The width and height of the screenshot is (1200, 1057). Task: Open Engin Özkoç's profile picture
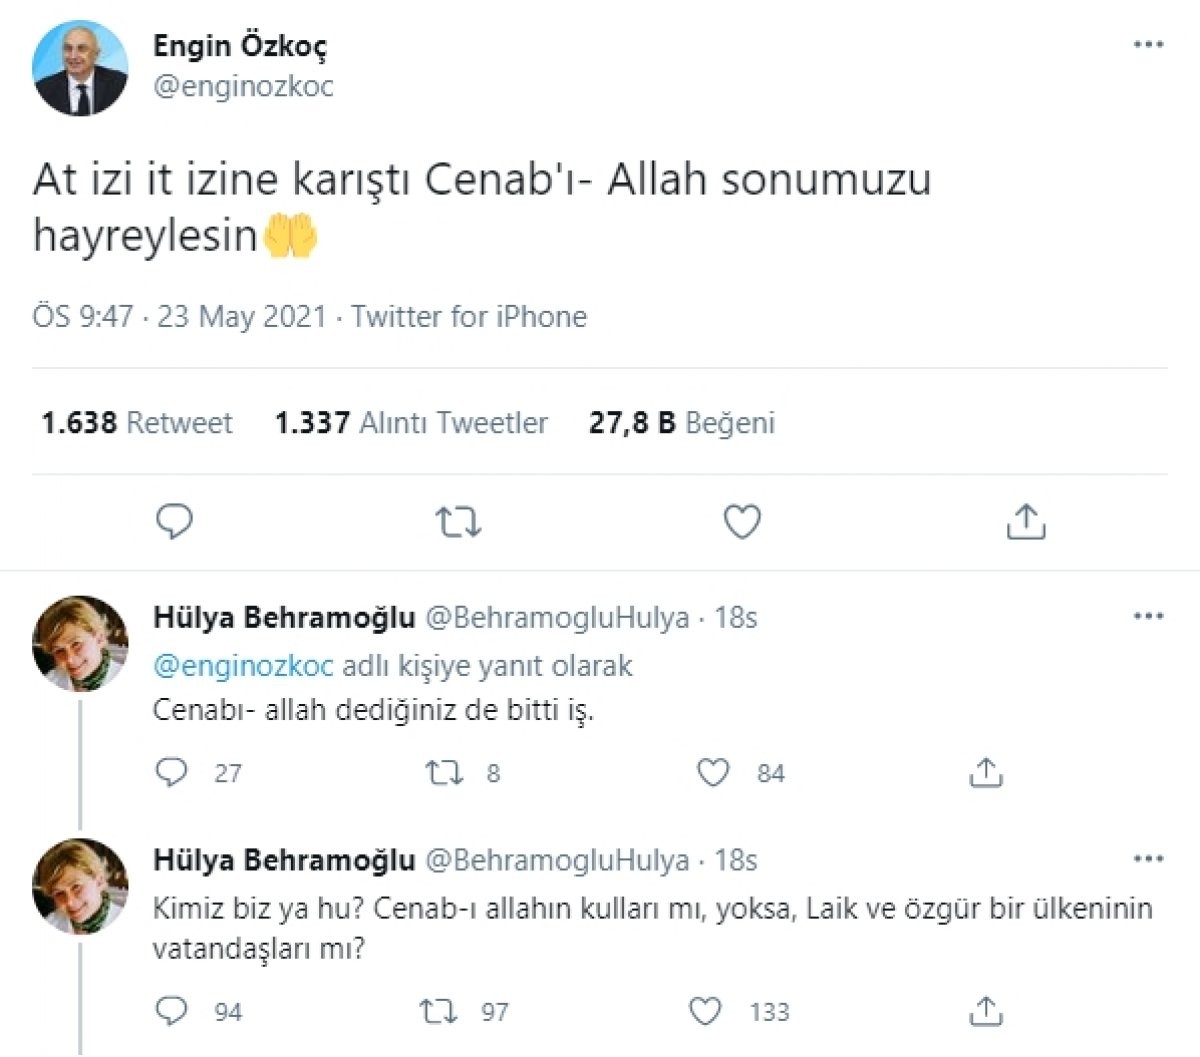(80, 67)
